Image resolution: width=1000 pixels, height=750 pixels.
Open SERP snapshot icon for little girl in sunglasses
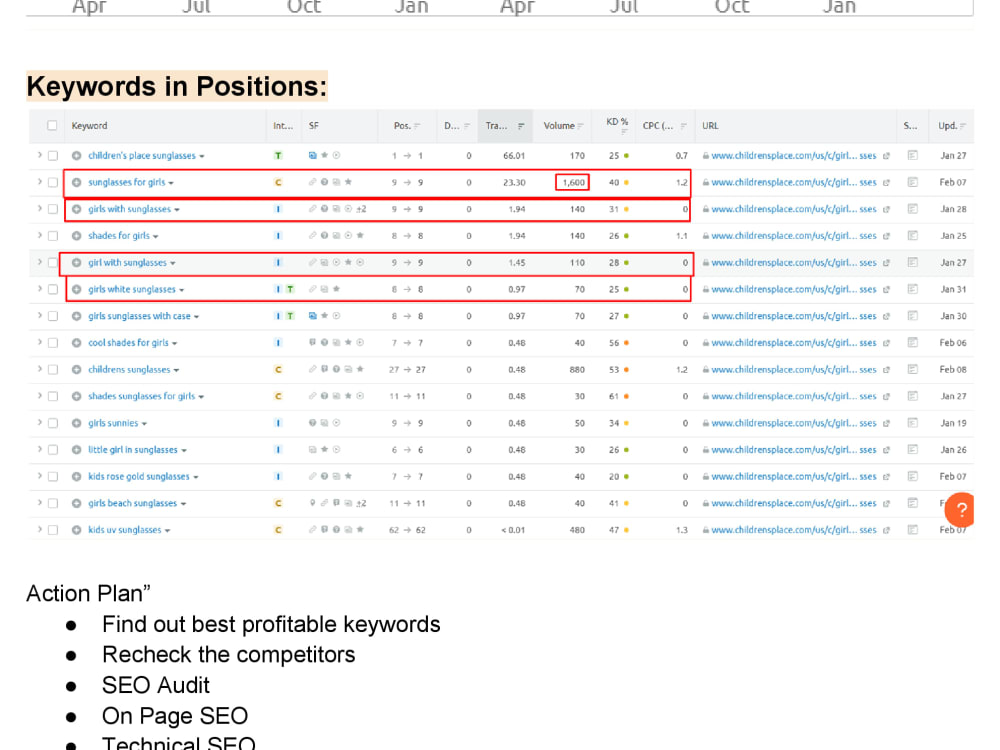point(913,450)
